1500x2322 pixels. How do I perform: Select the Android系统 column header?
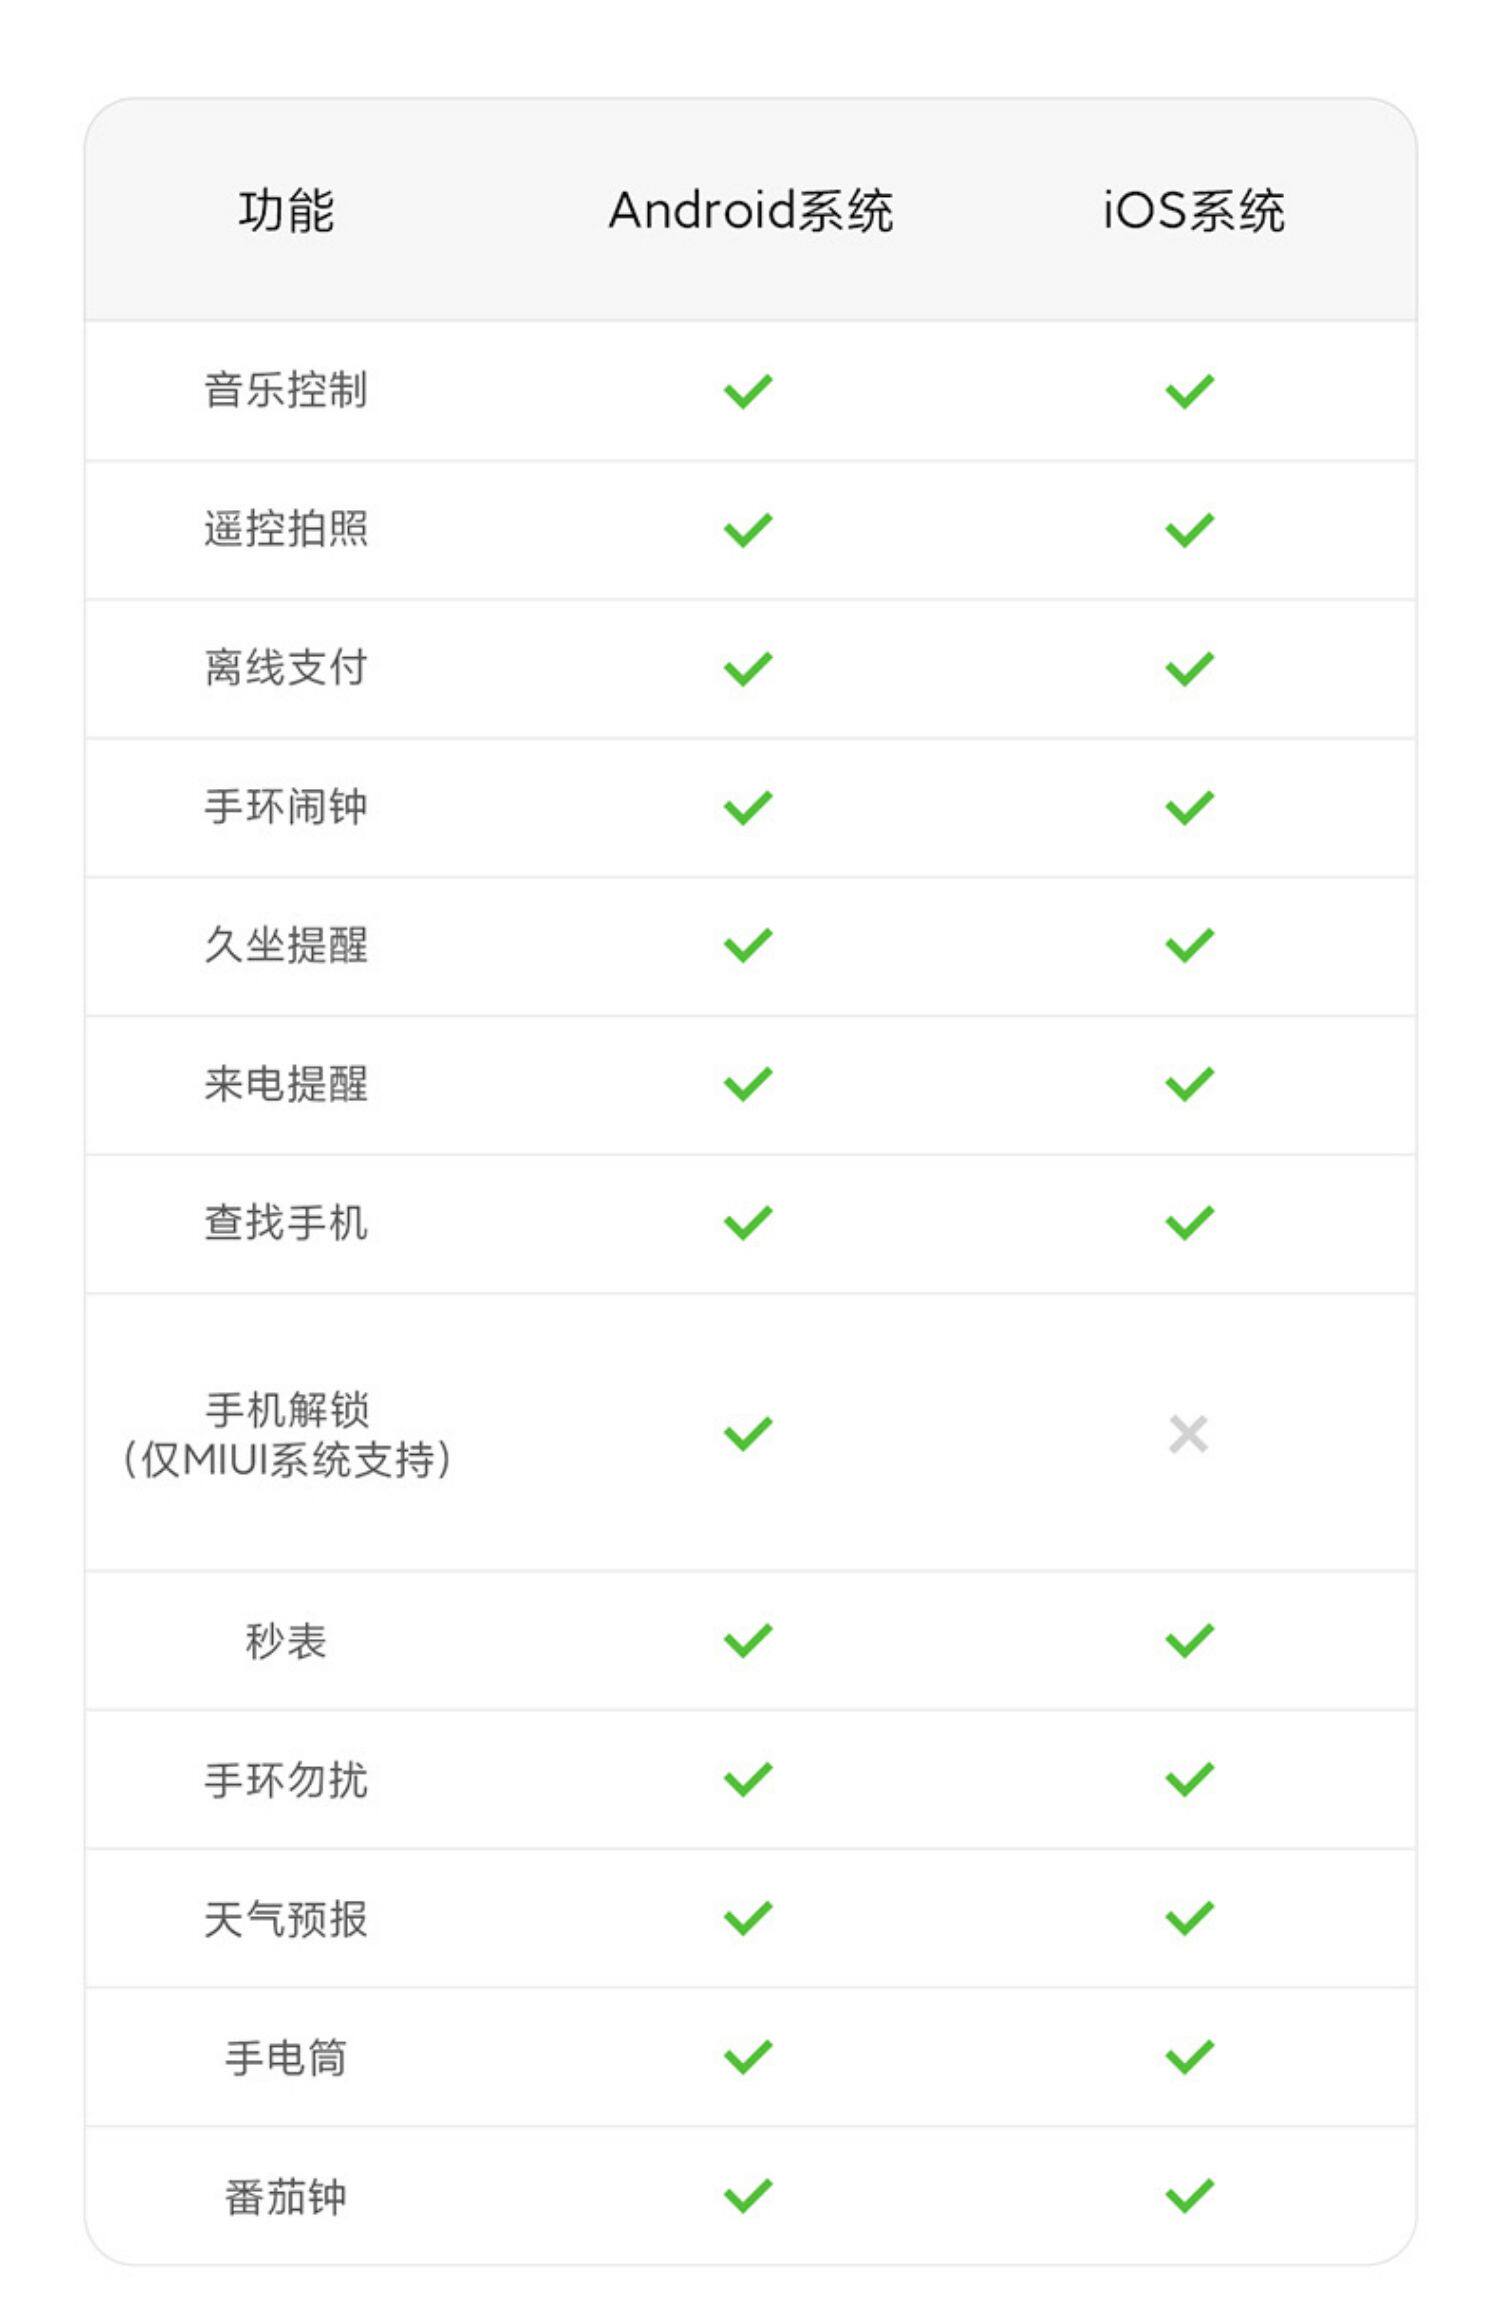click(x=750, y=211)
